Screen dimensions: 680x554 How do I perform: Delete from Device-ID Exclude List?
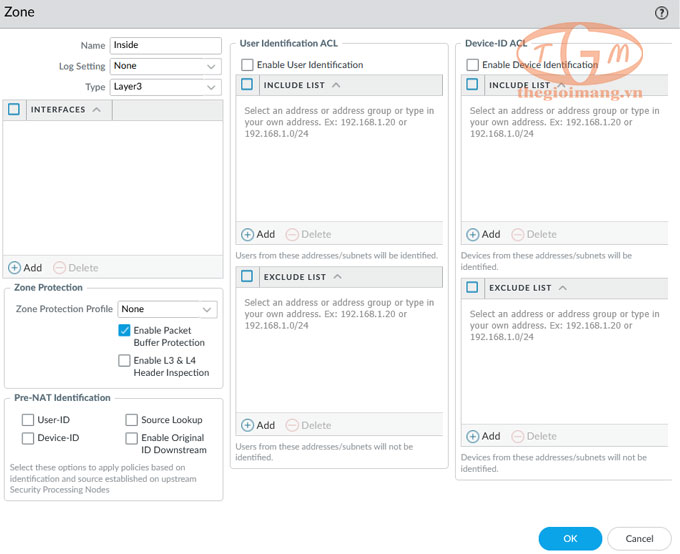pos(534,436)
